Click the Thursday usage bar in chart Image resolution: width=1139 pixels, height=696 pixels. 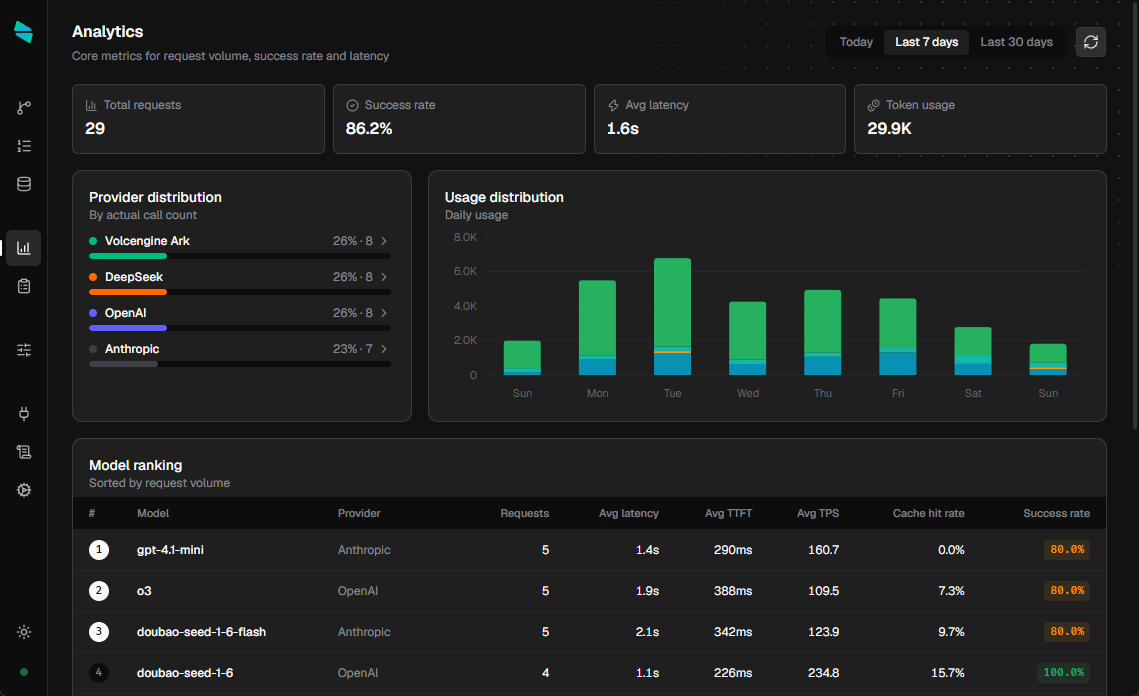(x=823, y=333)
